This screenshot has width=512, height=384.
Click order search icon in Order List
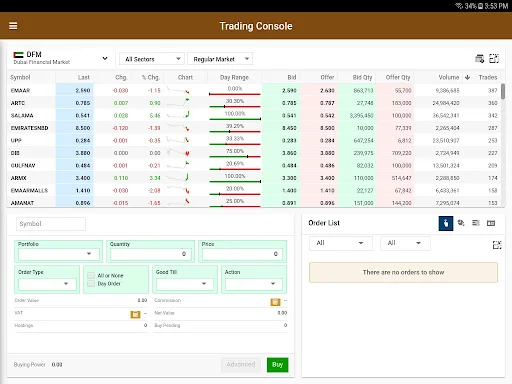[x=461, y=223]
